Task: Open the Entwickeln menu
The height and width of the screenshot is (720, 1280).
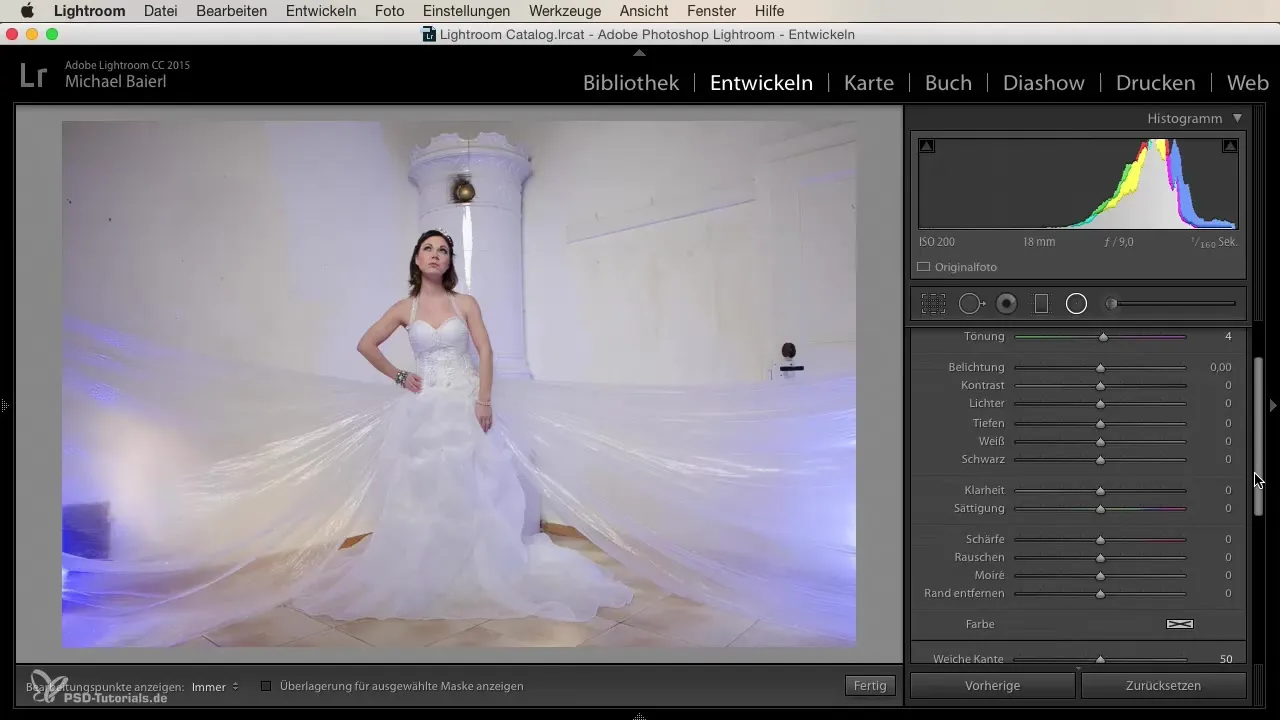Action: (x=321, y=11)
